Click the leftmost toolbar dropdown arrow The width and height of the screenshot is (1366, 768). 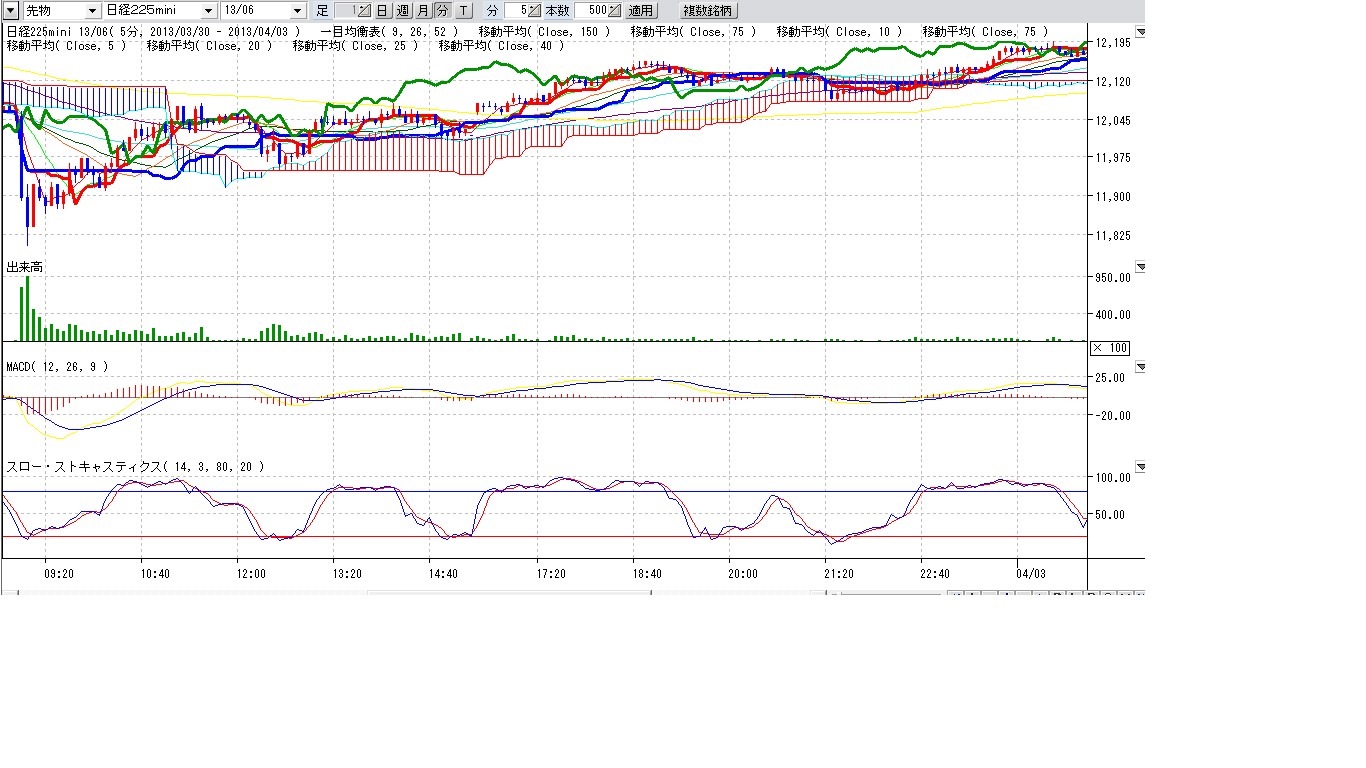coord(11,10)
